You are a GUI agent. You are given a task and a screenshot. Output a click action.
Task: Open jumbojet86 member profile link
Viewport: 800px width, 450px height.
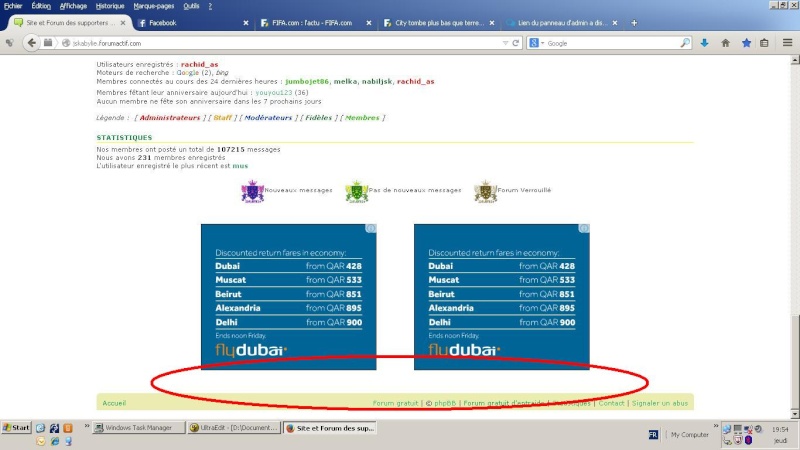click(x=307, y=81)
